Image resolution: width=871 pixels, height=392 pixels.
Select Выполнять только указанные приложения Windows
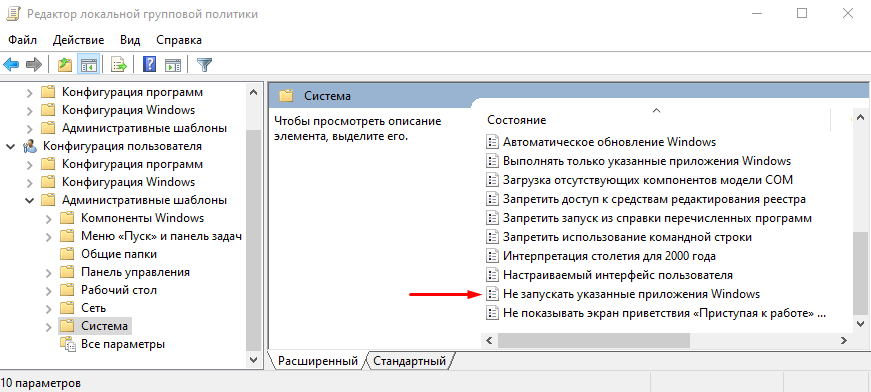coord(647,161)
